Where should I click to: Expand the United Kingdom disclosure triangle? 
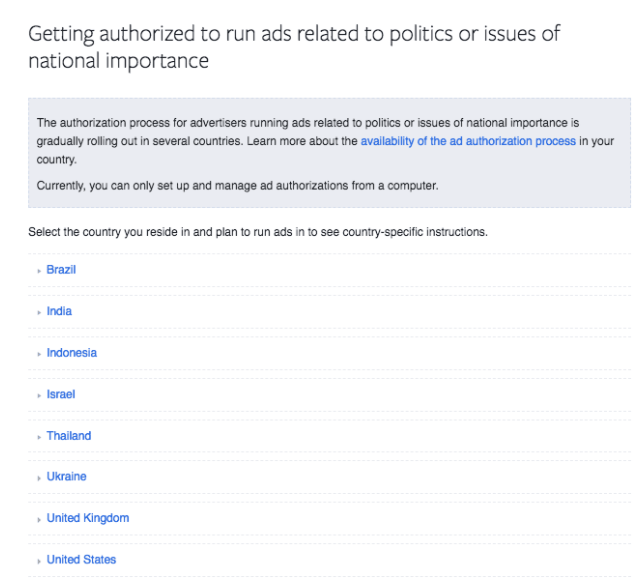click(x=39, y=519)
